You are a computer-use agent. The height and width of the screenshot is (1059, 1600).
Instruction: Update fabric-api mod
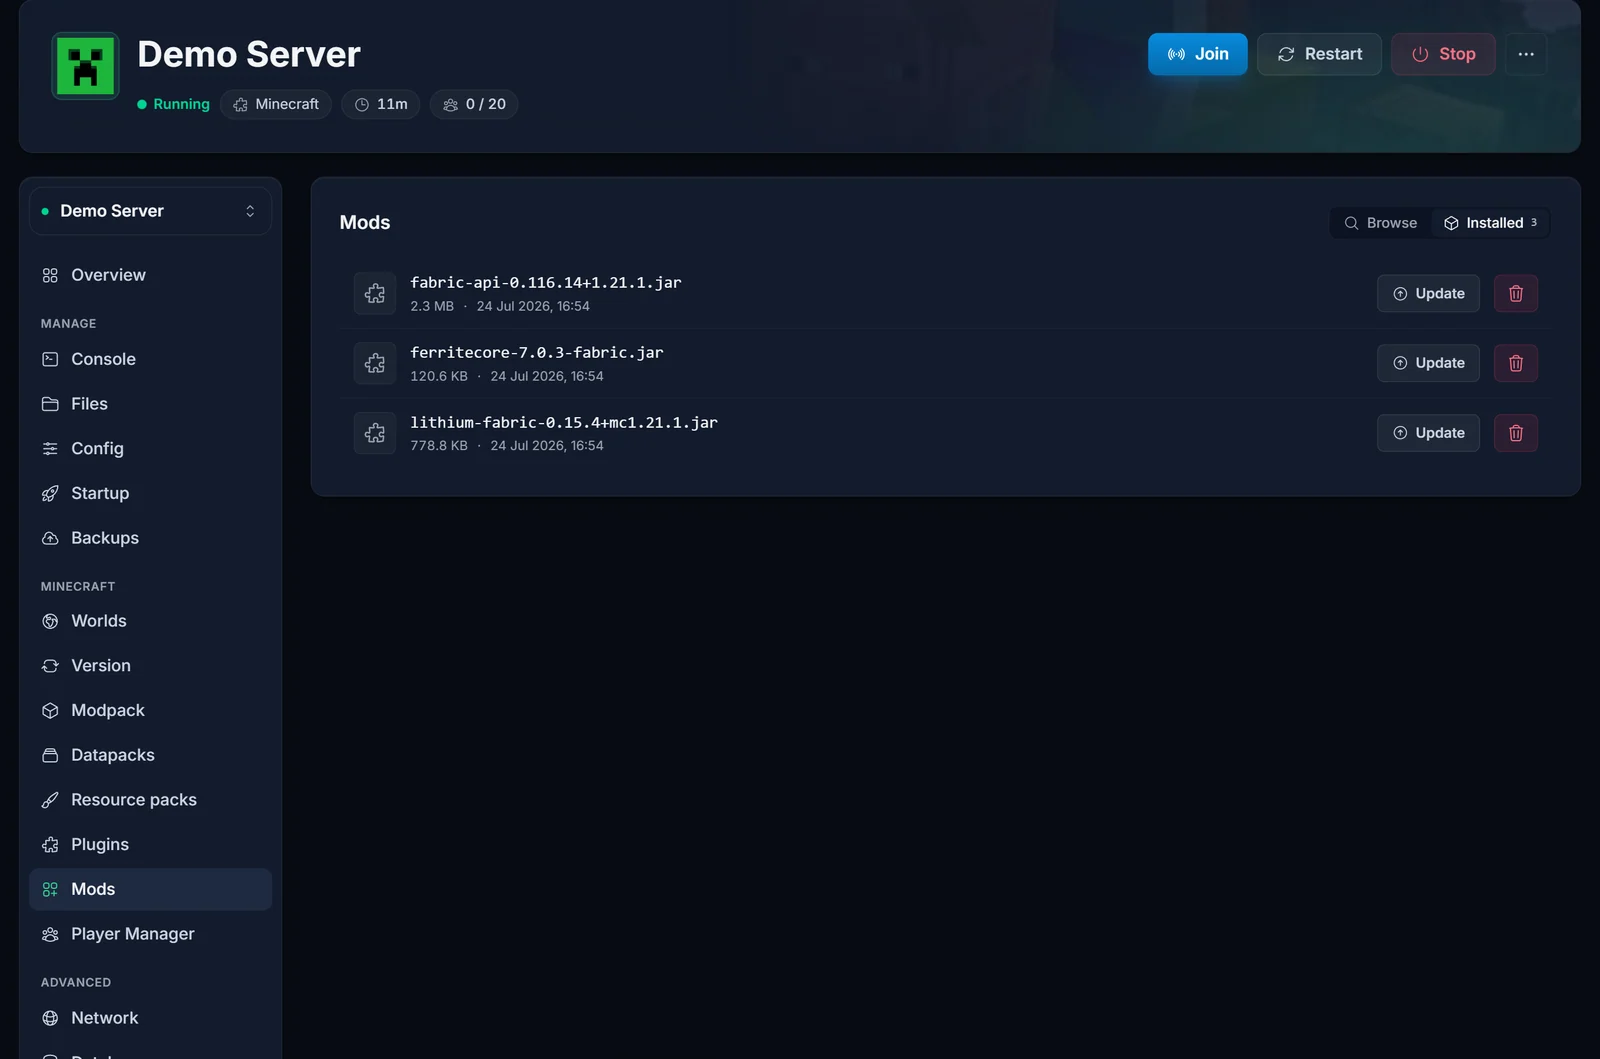[x=1428, y=294]
